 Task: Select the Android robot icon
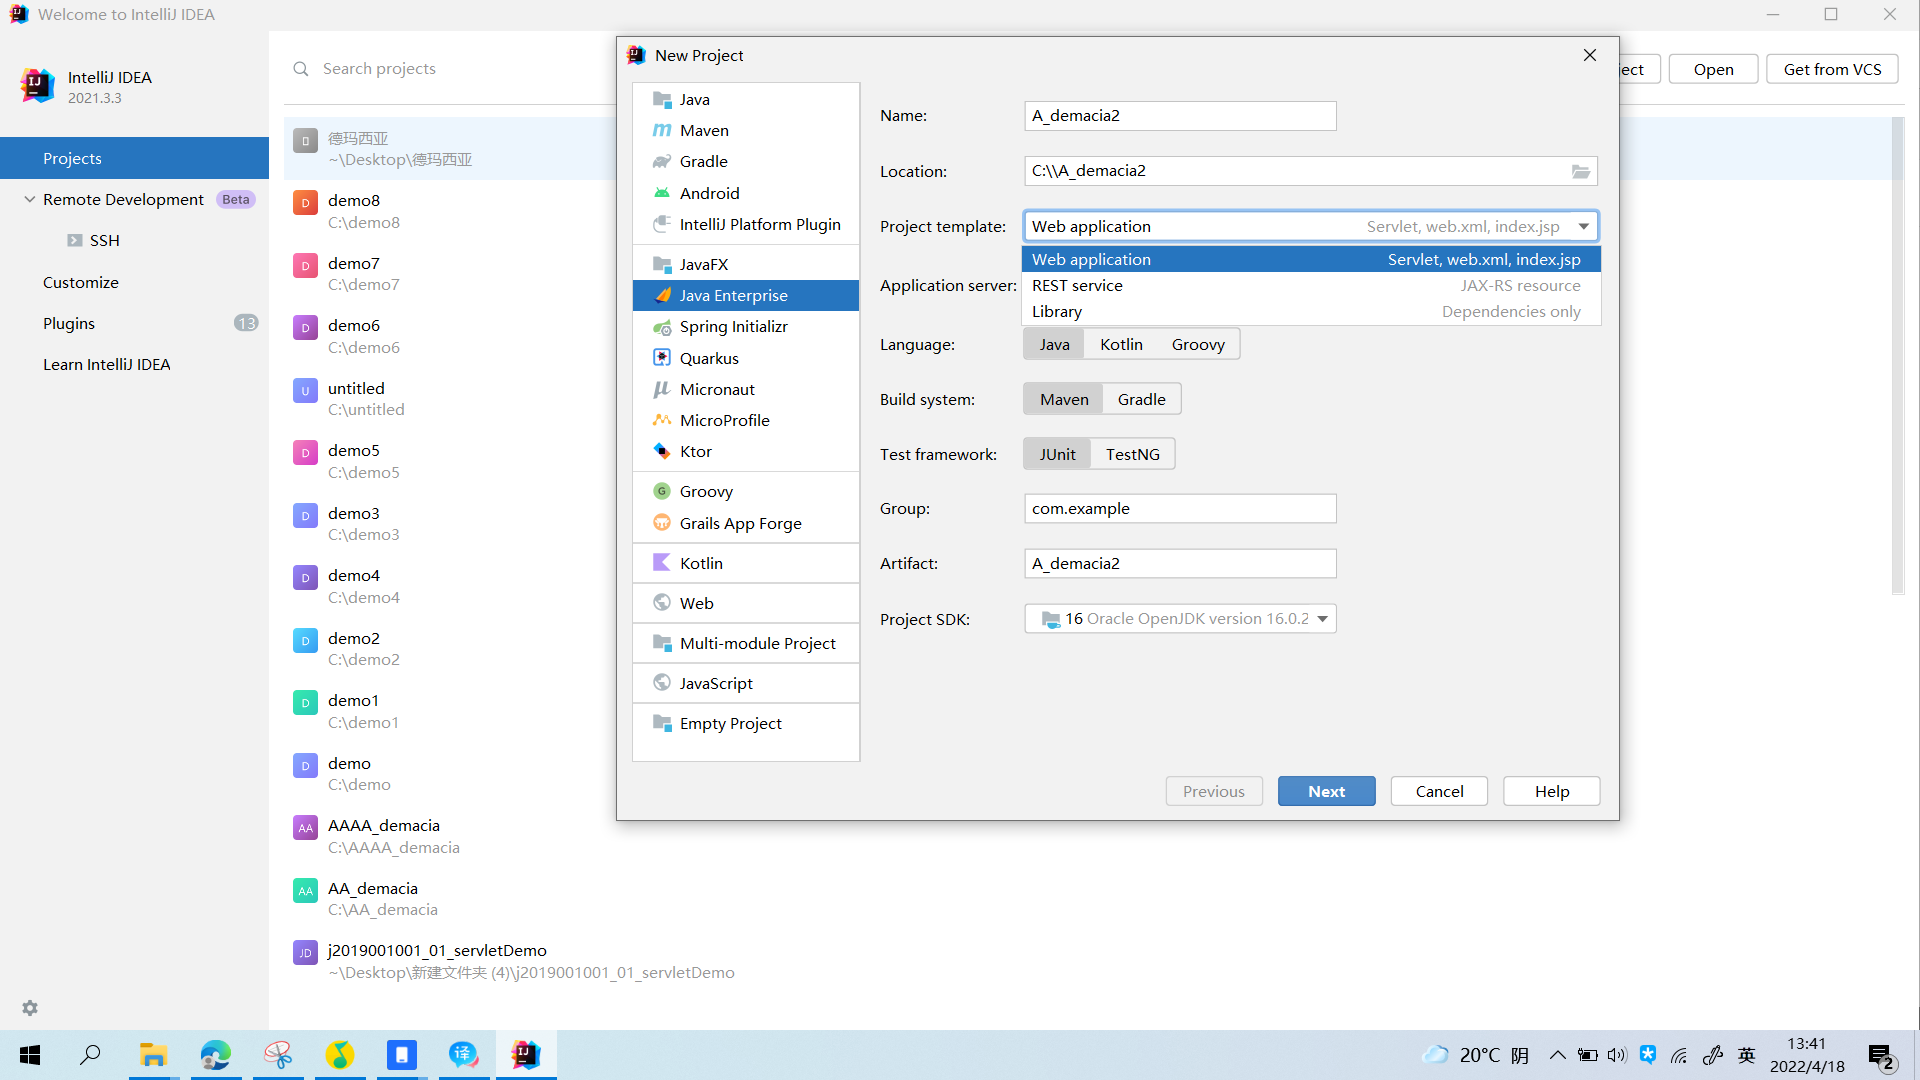[x=661, y=193]
